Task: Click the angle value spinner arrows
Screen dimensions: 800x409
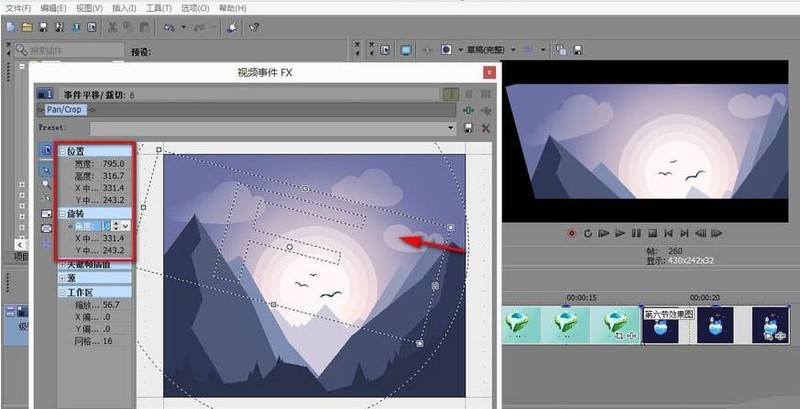Action: point(115,226)
